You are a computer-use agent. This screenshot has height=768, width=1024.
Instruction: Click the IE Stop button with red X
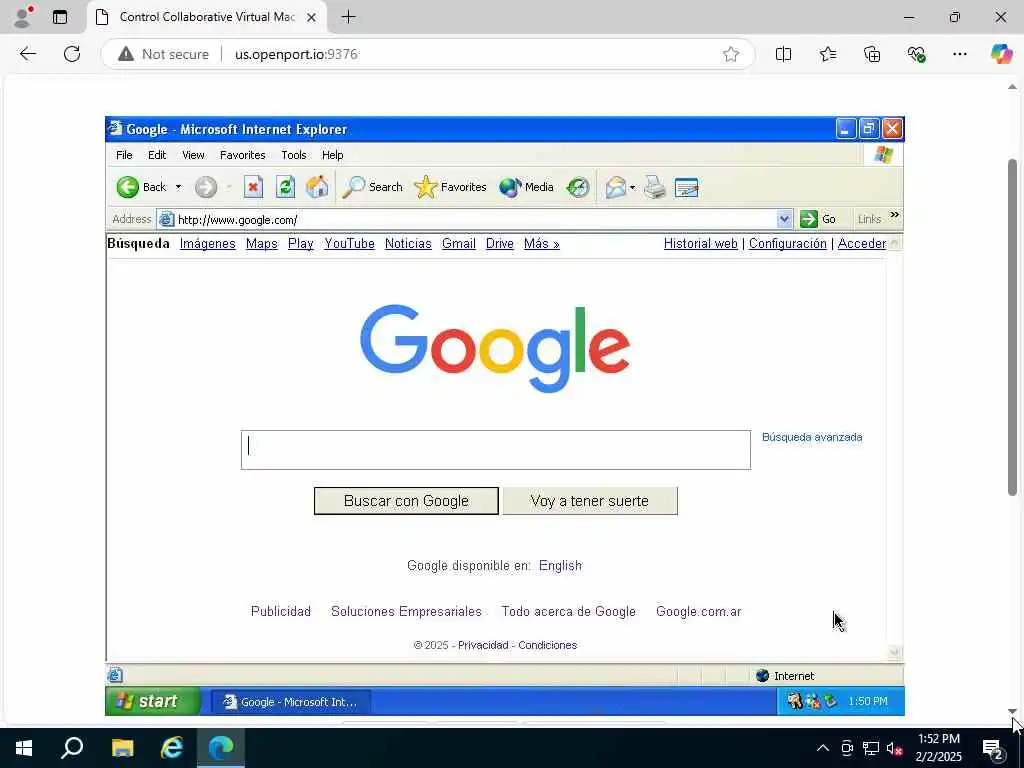coord(253,187)
